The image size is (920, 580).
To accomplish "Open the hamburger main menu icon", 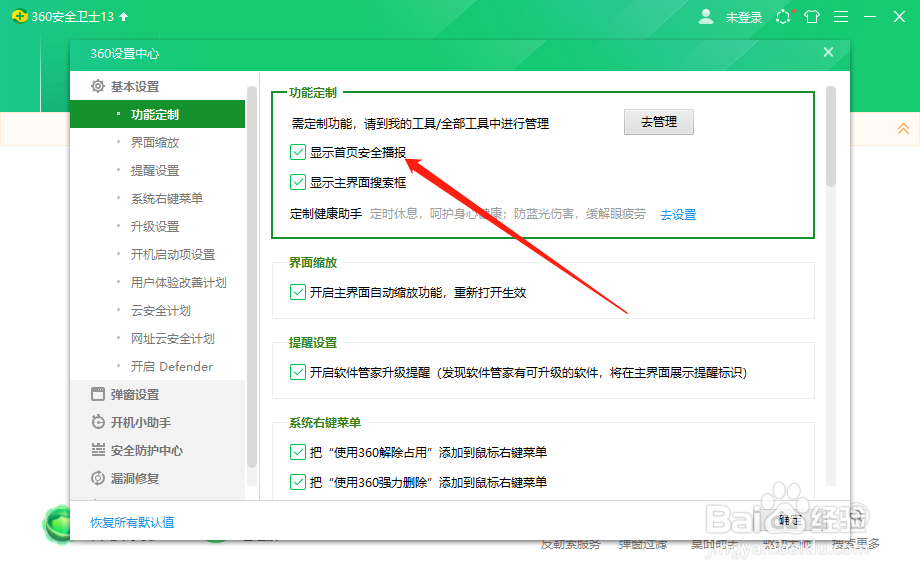I will (x=840, y=17).
